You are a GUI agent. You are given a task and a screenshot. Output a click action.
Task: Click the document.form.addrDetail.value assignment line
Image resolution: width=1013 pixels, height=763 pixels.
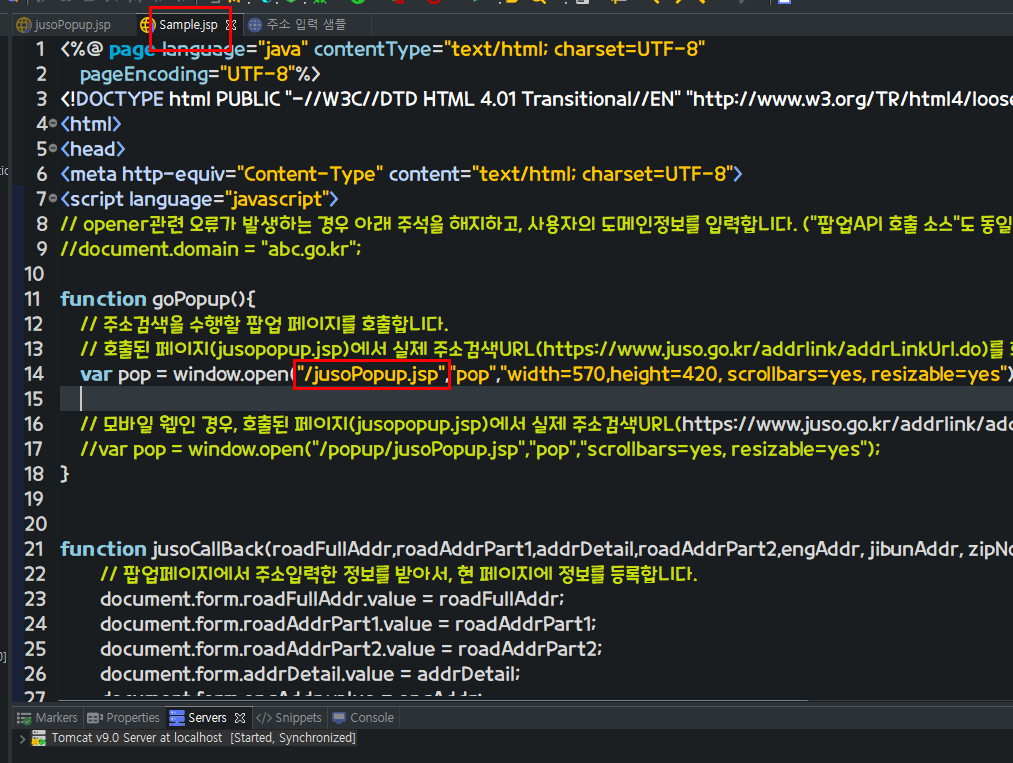point(310,674)
